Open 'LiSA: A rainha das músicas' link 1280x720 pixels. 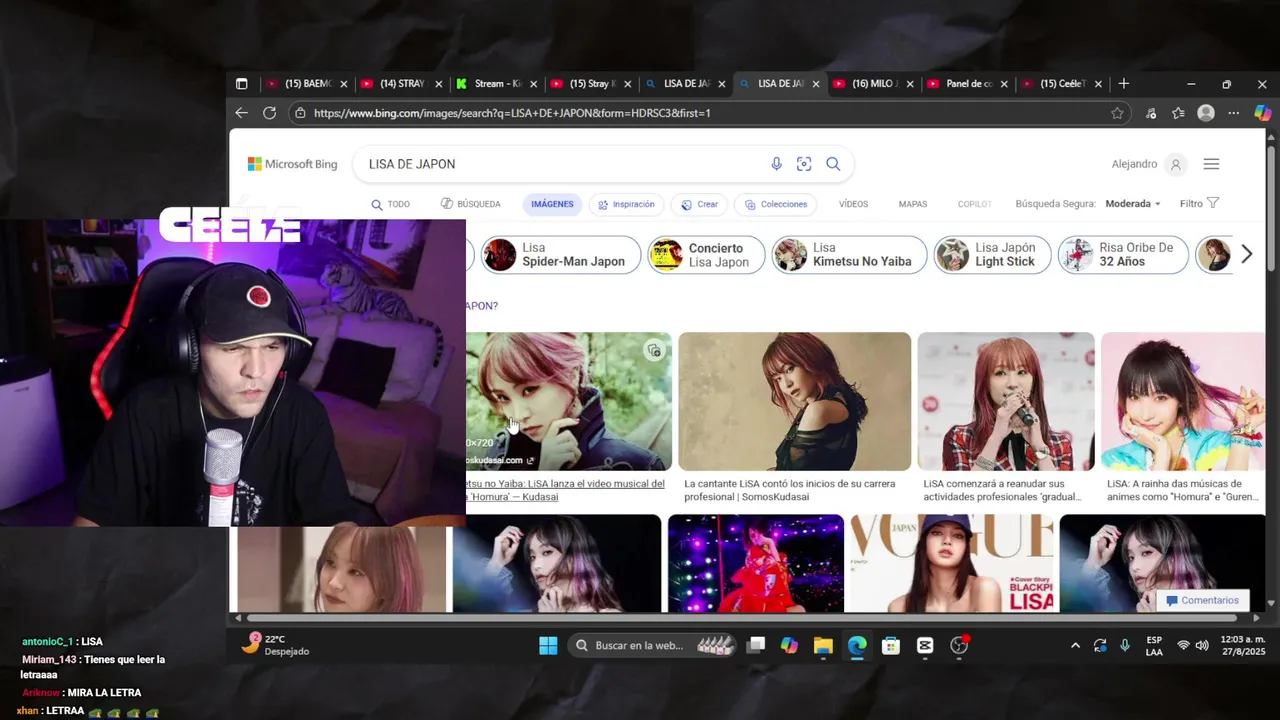1183,490
